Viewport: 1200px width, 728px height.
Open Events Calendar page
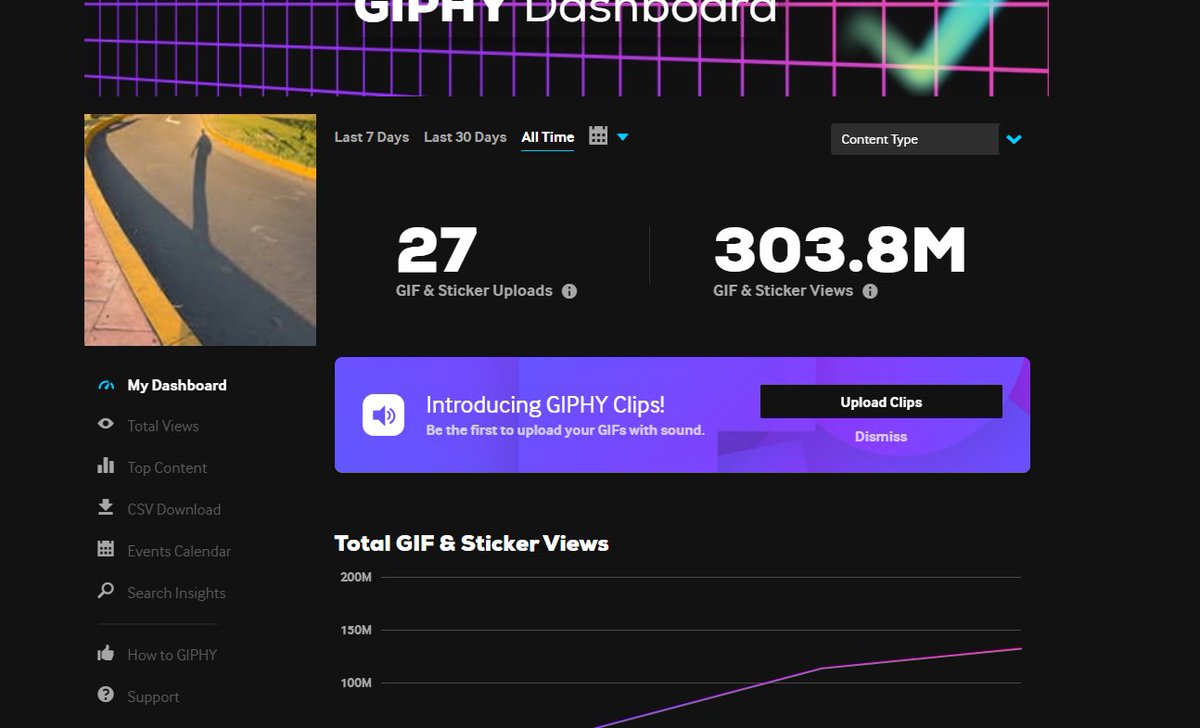coord(179,551)
